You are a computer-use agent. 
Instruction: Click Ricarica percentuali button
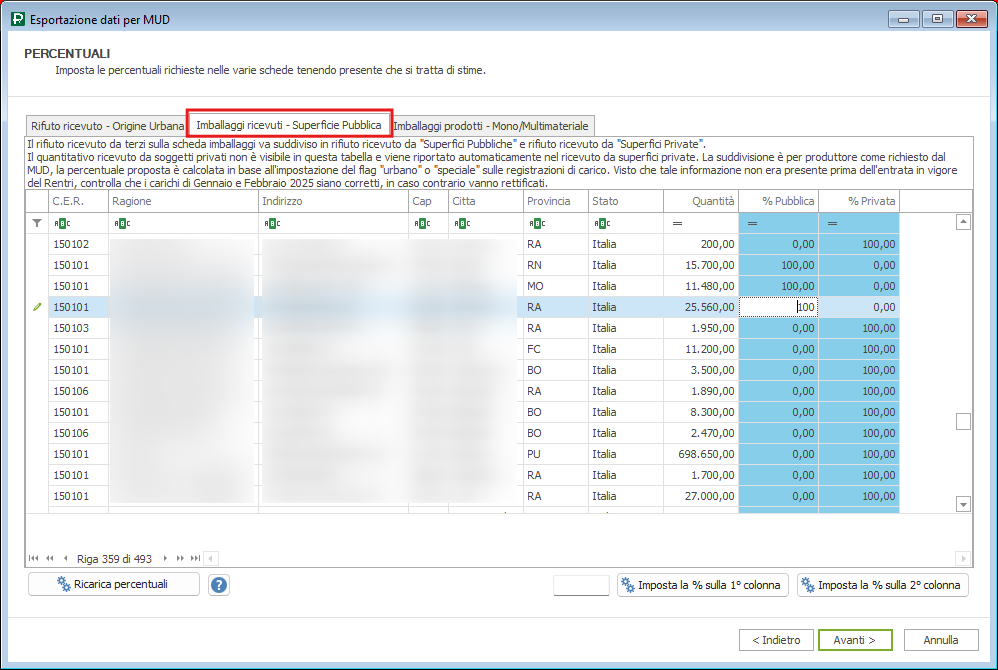[114, 584]
